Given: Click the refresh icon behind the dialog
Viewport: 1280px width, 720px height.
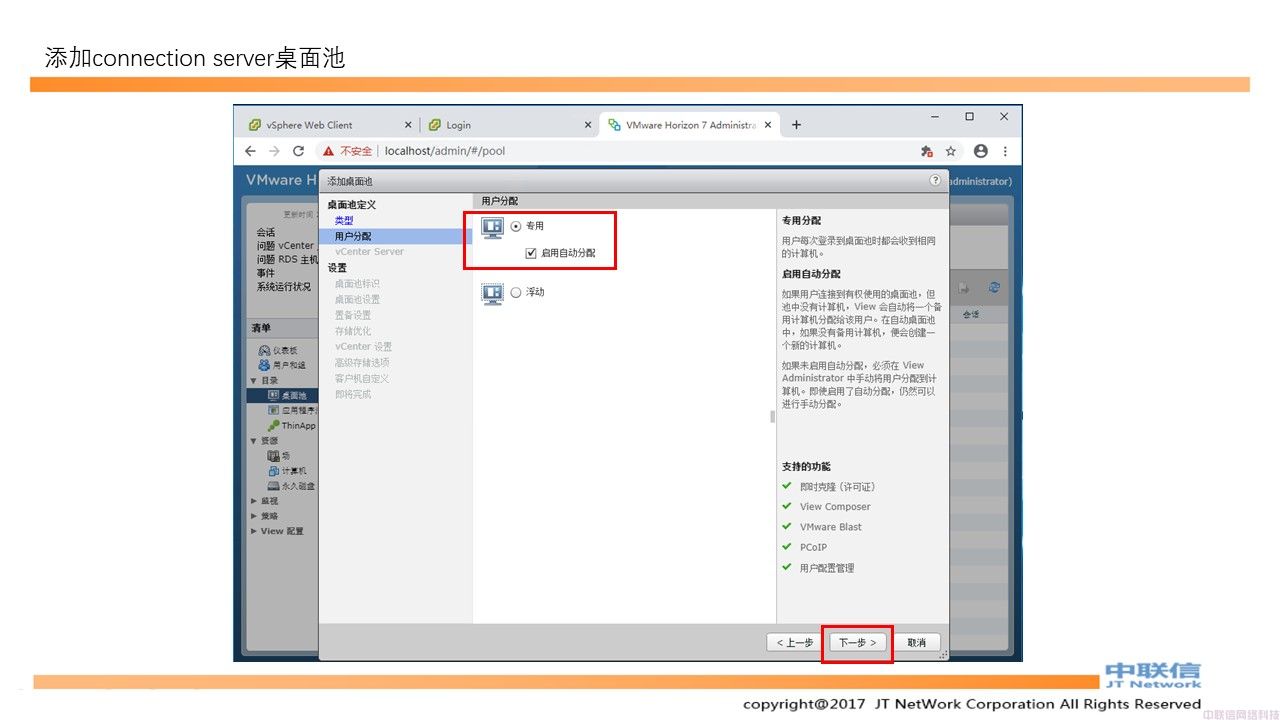Looking at the screenshot, I should coord(994,287).
